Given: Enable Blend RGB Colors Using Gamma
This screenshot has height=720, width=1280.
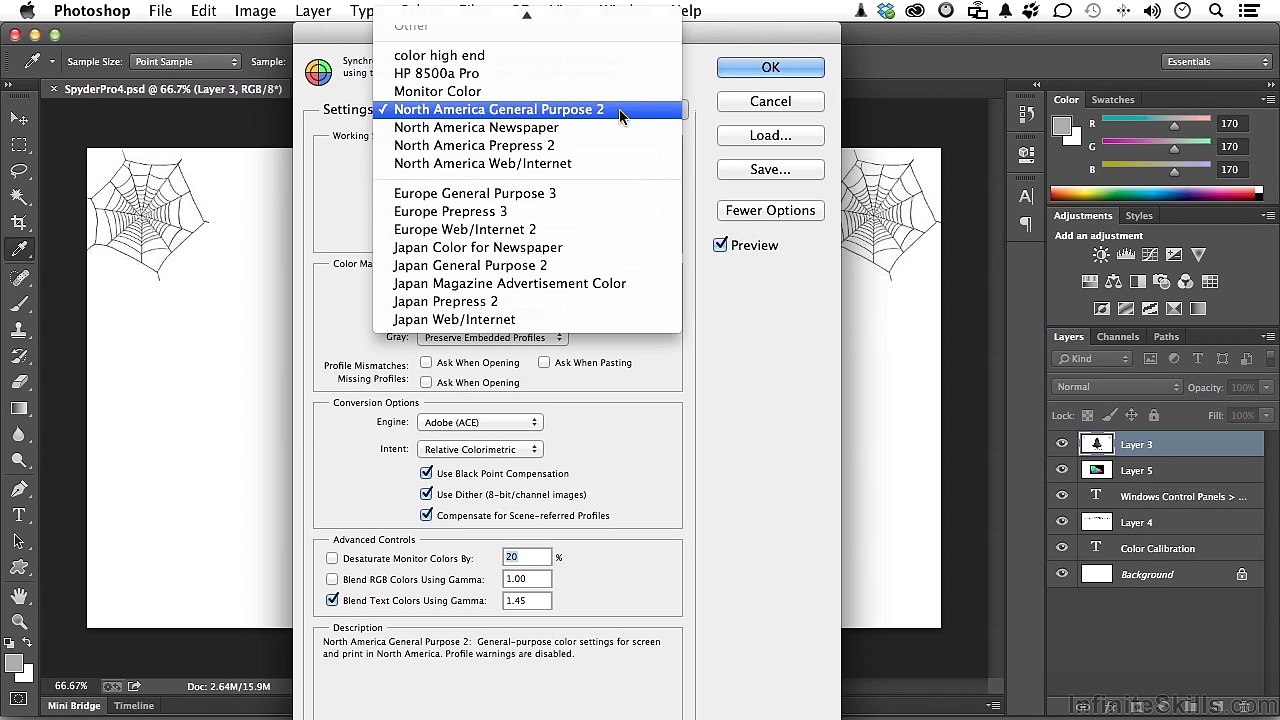Looking at the screenshot, I should (332, 579).
